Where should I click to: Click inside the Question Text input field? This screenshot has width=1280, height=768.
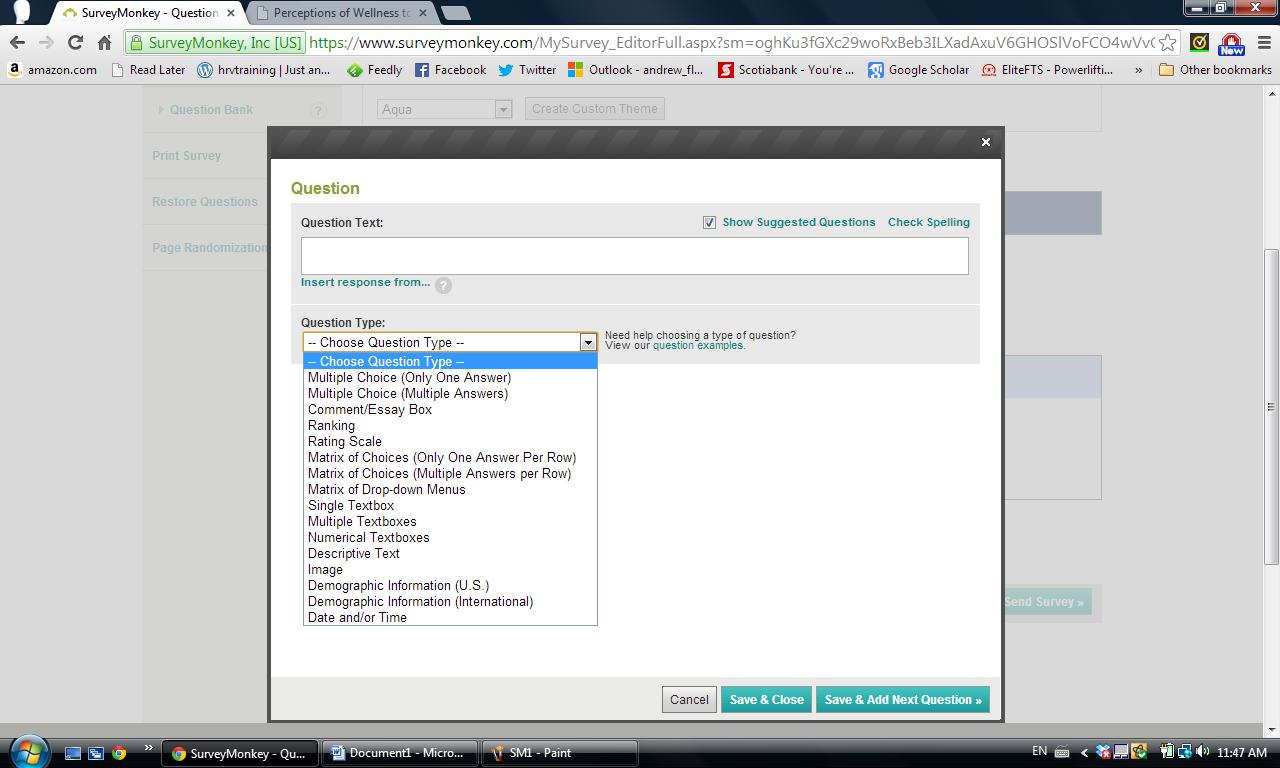tap(634, 256)
